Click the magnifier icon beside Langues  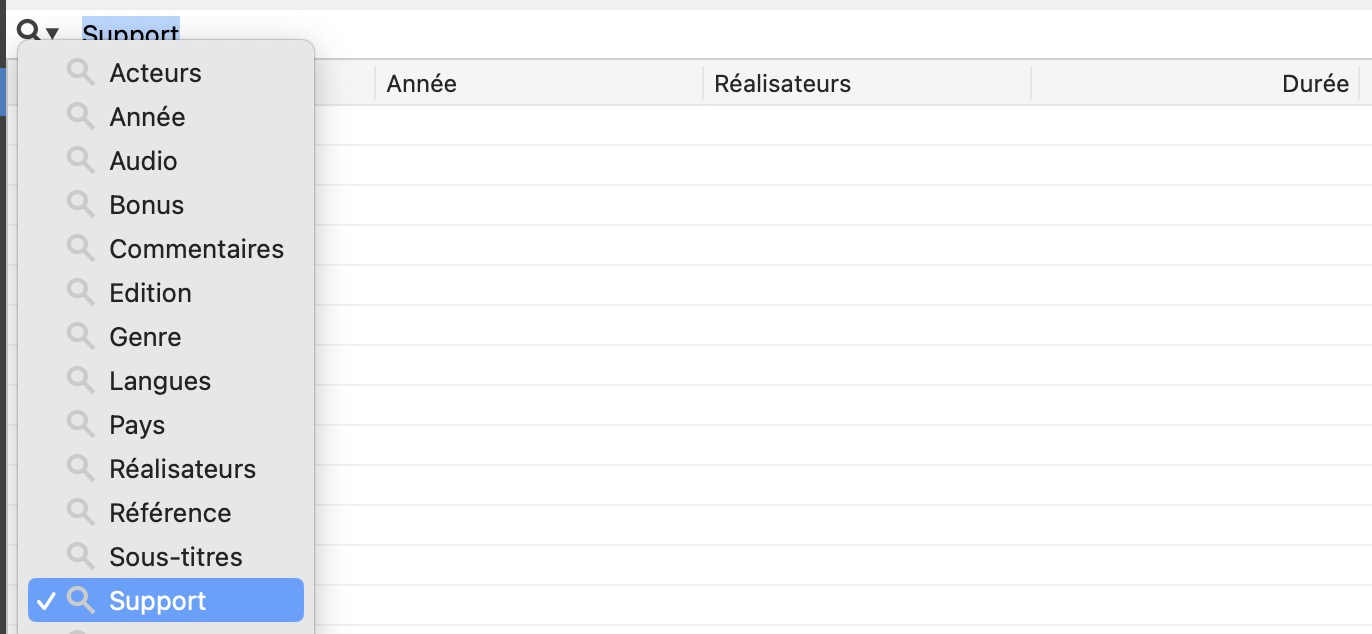[x=81, y=380]
